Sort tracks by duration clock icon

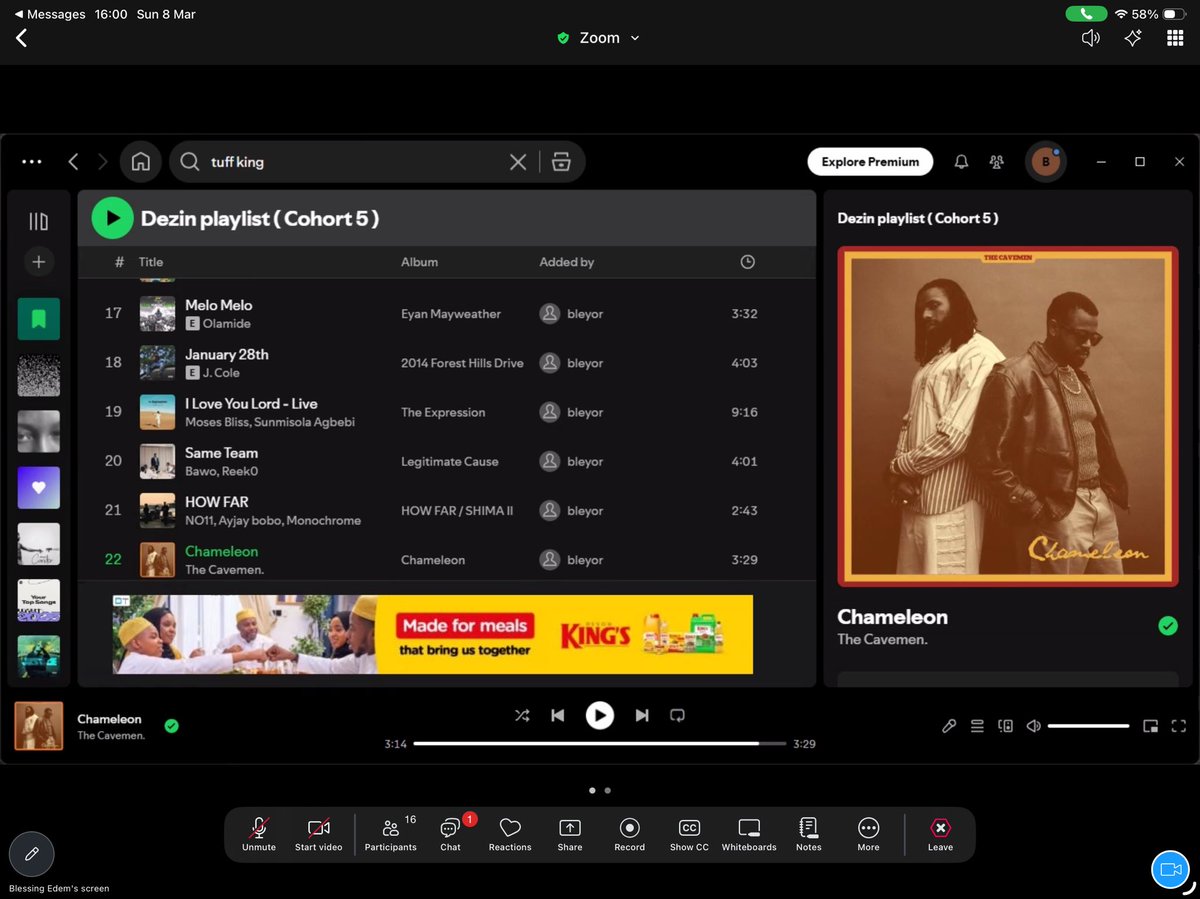click(747, 262)
